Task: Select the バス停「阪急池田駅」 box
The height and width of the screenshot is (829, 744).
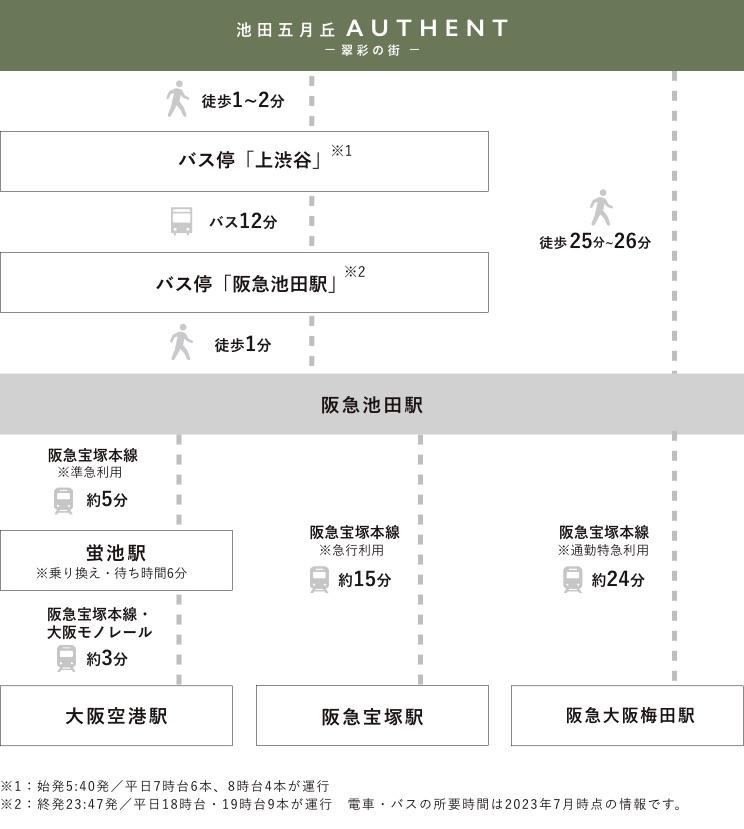Action: [x=244, y=282]
